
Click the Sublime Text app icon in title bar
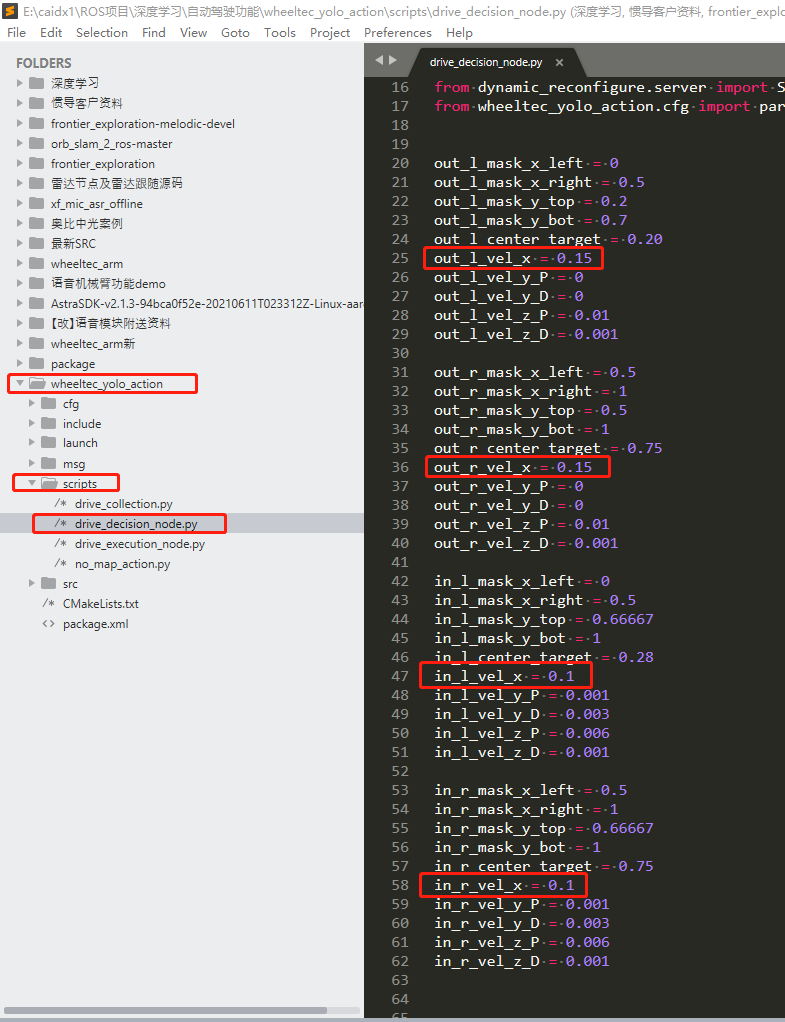pyautogui.click(x=10, y=11)
